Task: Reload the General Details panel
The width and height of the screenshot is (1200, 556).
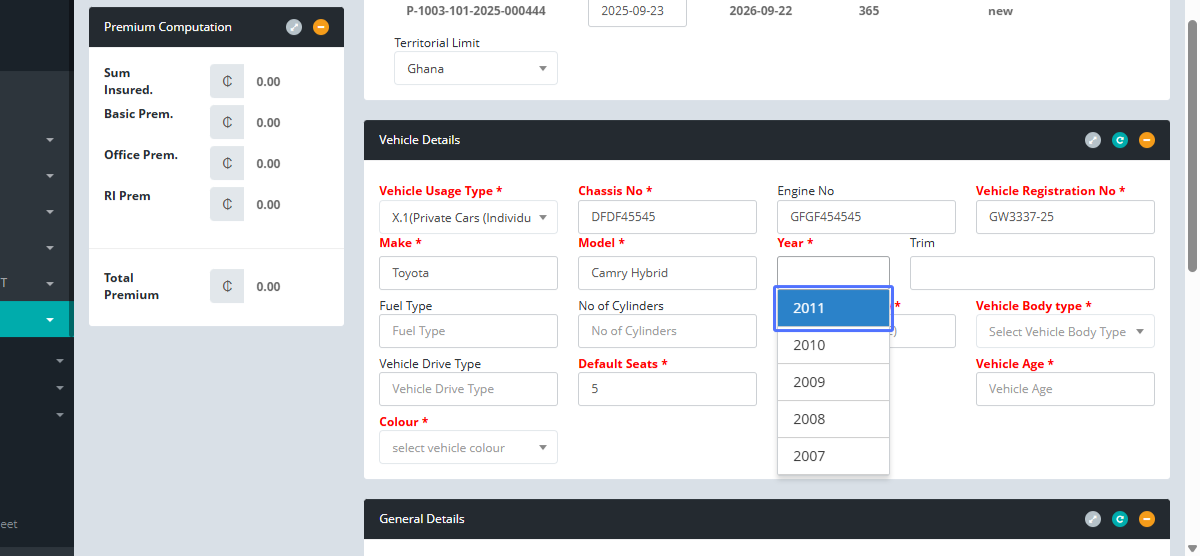Action: (1120, 519)
